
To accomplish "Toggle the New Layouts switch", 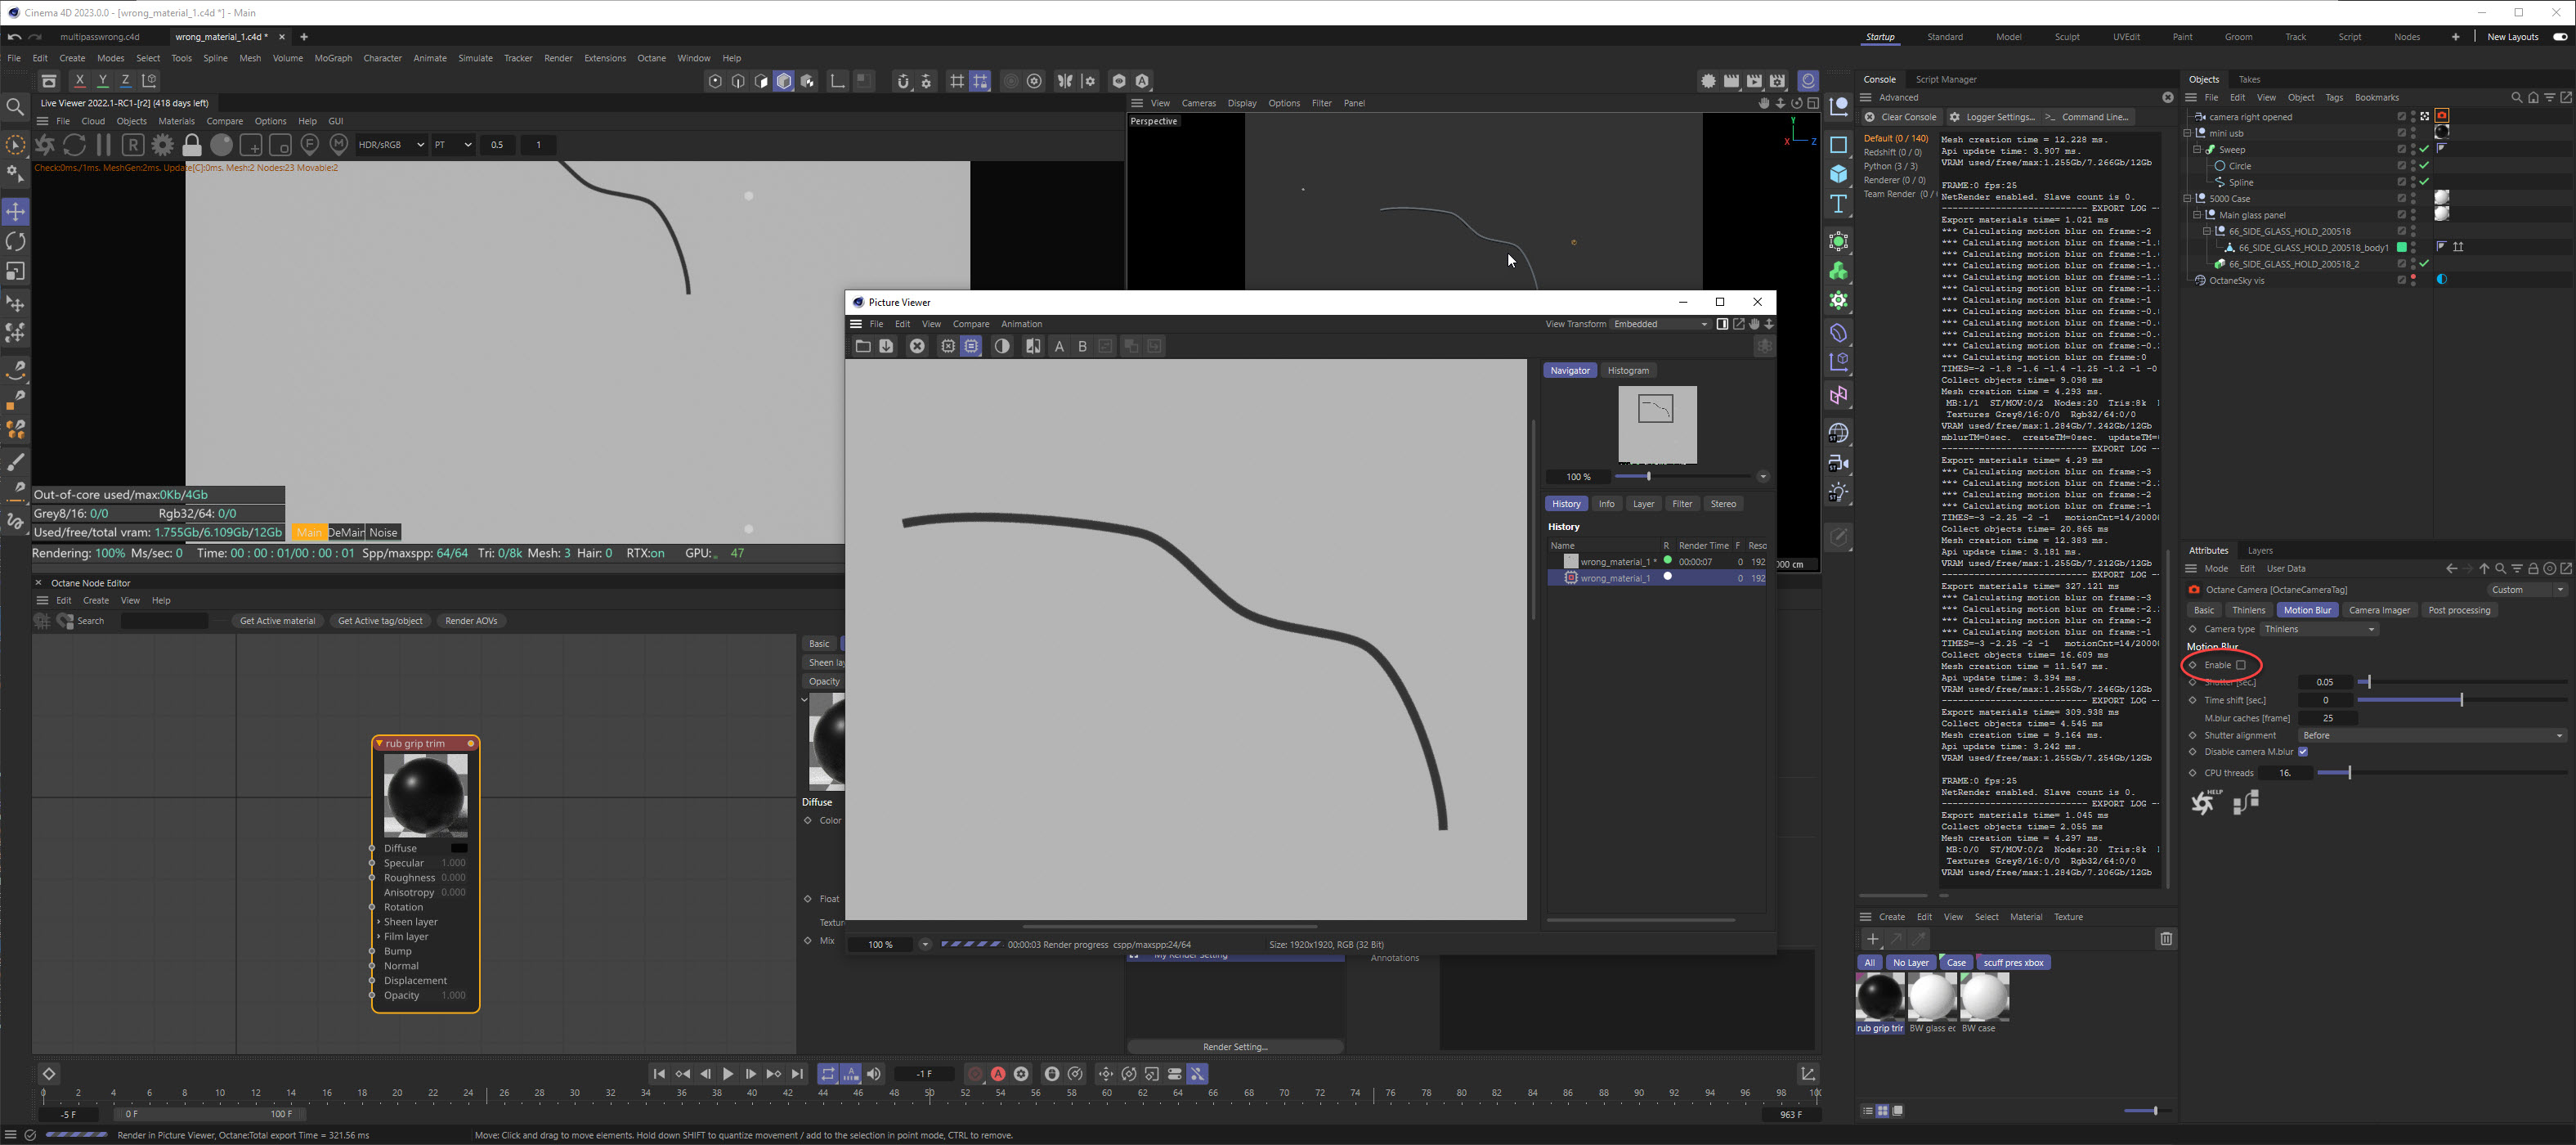I will [x=2559, y=37].
